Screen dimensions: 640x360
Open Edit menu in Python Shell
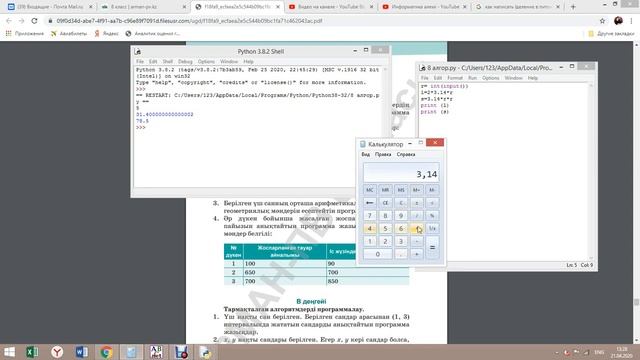tap(153, 62)
